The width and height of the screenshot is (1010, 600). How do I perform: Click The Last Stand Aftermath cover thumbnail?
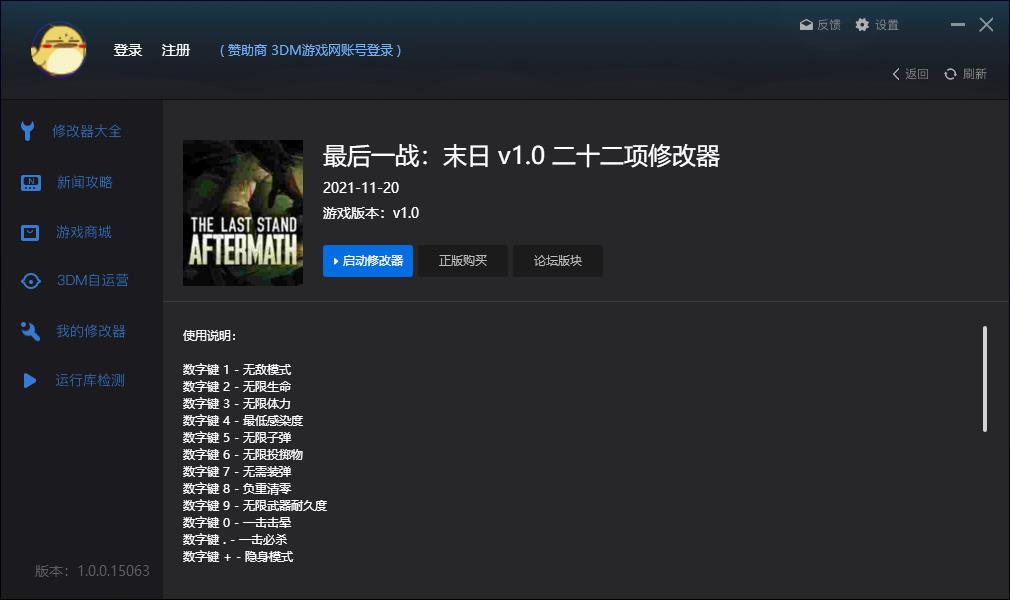pos(243,213)
